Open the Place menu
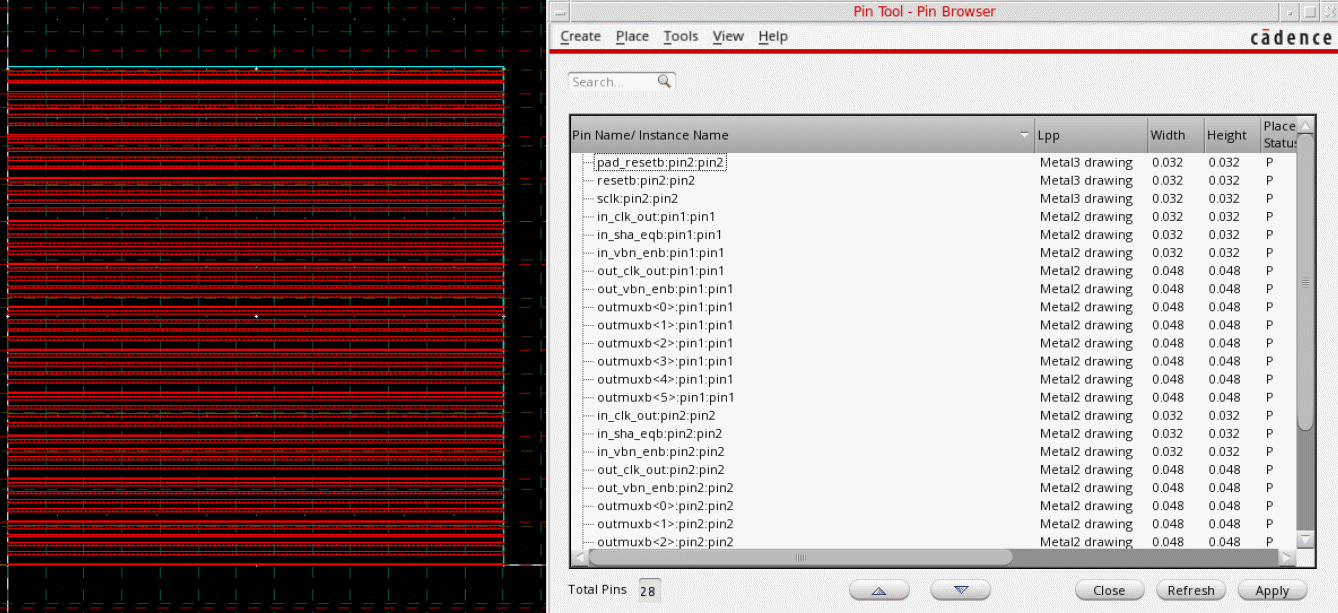 632,36
